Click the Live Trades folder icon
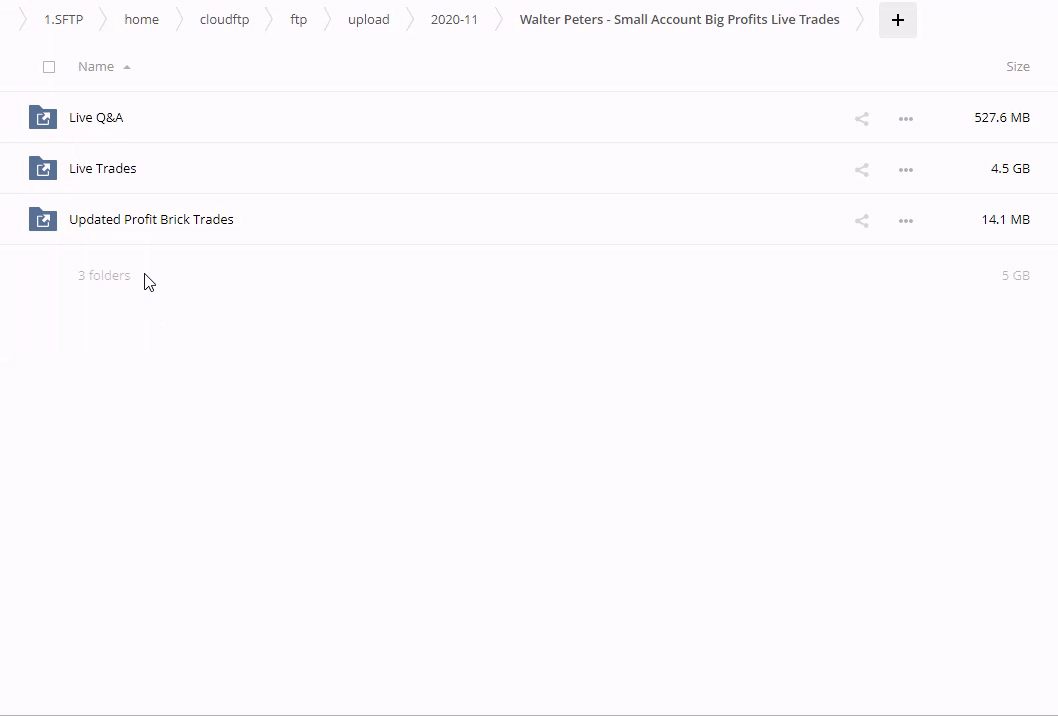The width and height of the screenshot is (1058, 716). pyautogui.click(x=43, y=169)
